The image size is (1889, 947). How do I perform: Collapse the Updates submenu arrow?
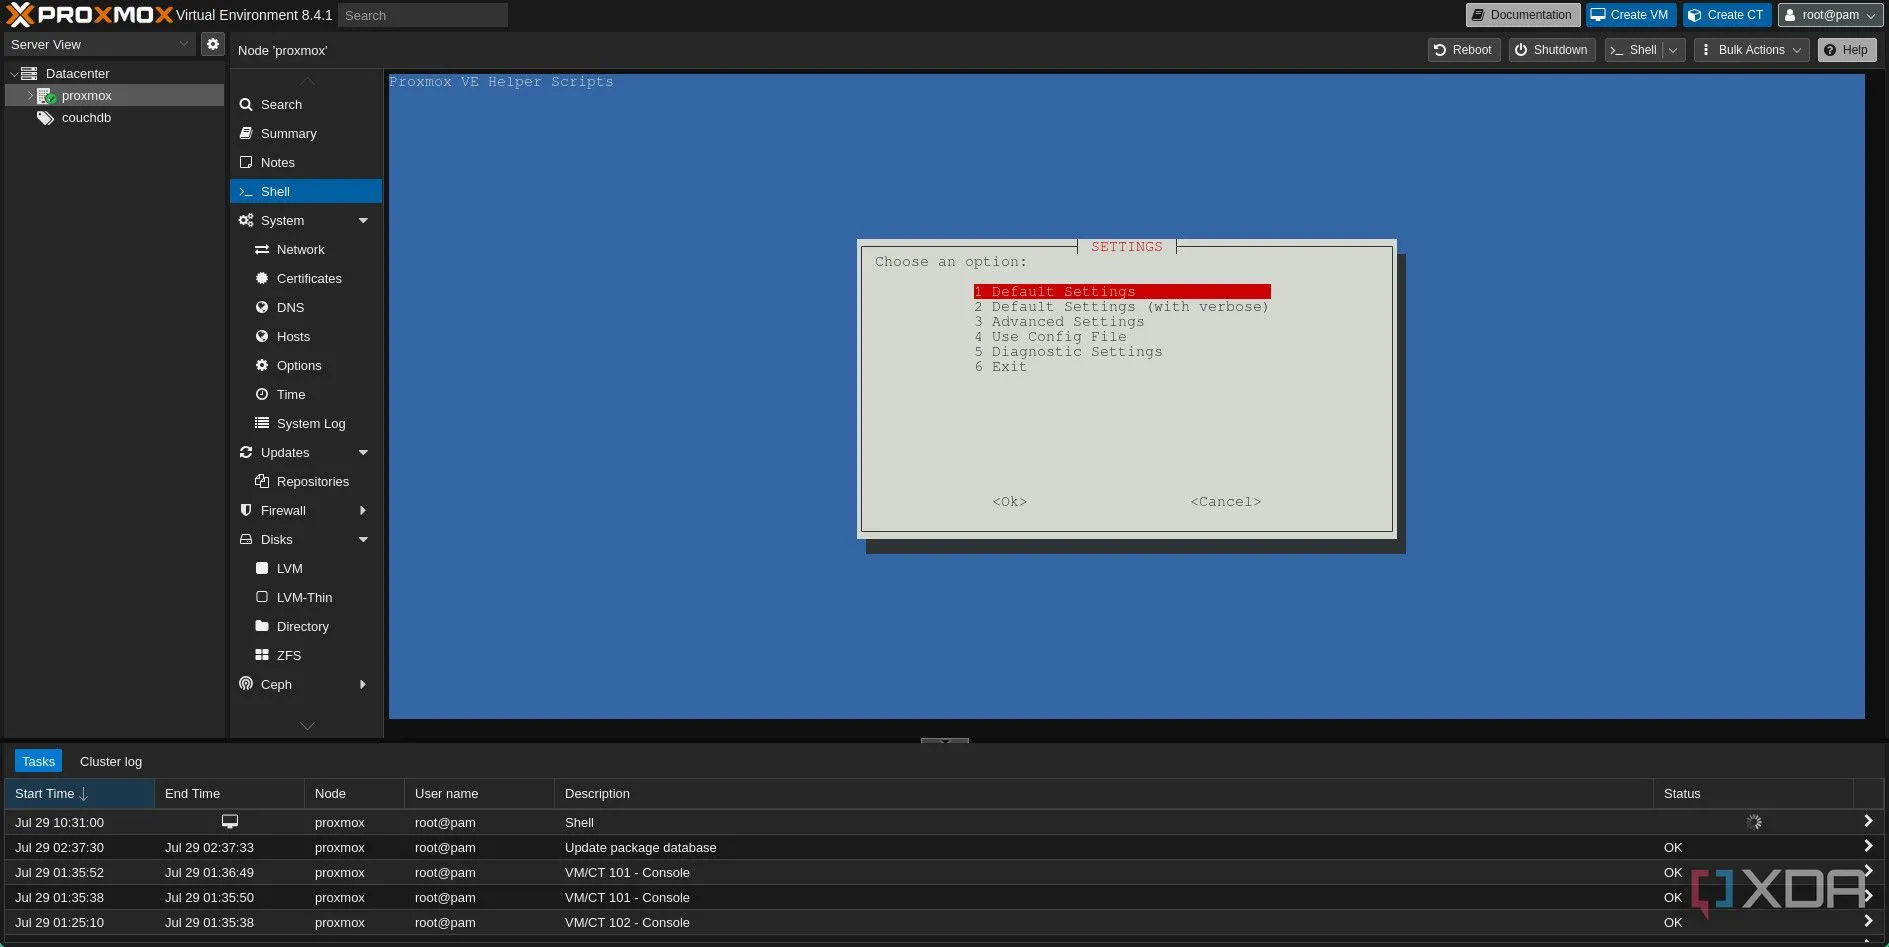pyautogui.click(x=363, y=452)
